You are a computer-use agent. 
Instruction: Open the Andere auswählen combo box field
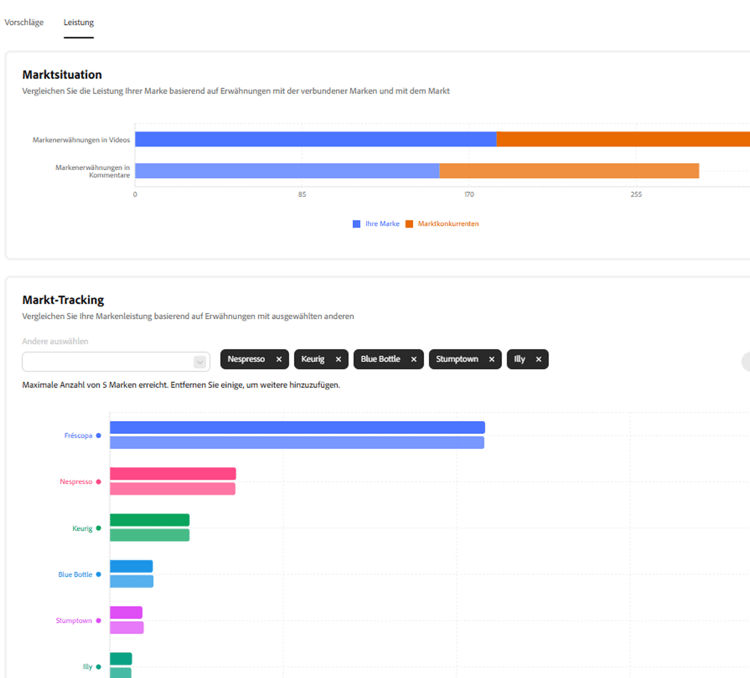point(116,362)
